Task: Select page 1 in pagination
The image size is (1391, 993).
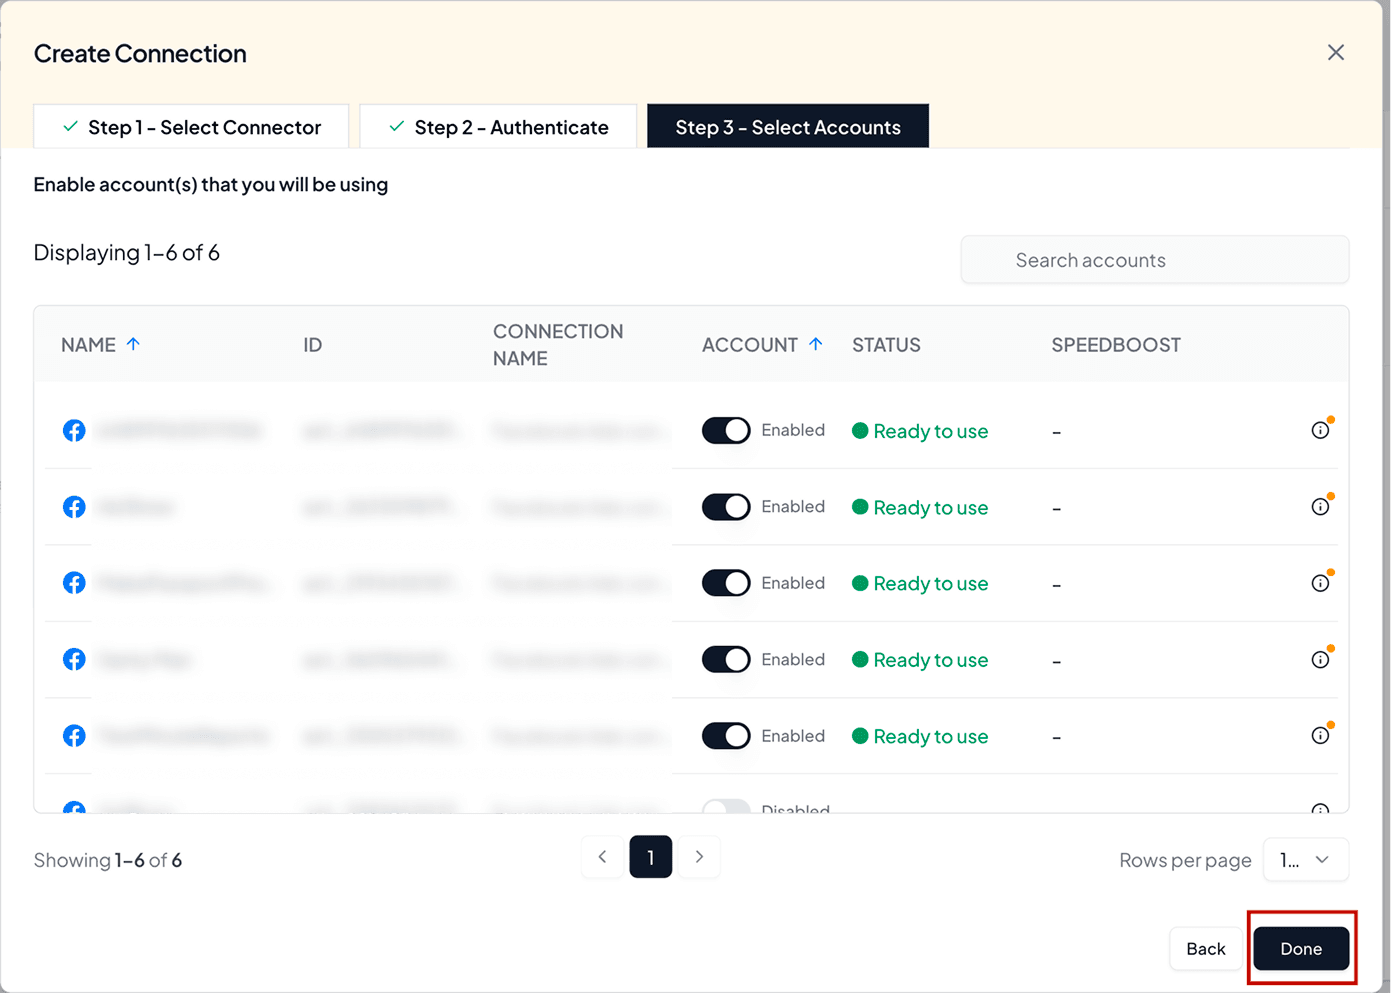Action: click(651, 857)
